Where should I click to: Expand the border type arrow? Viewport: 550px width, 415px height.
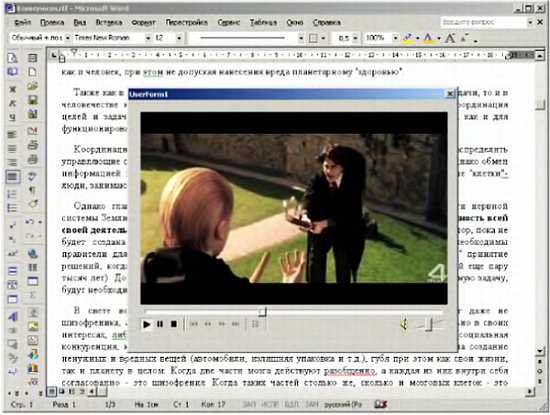(x=323, y=38)
